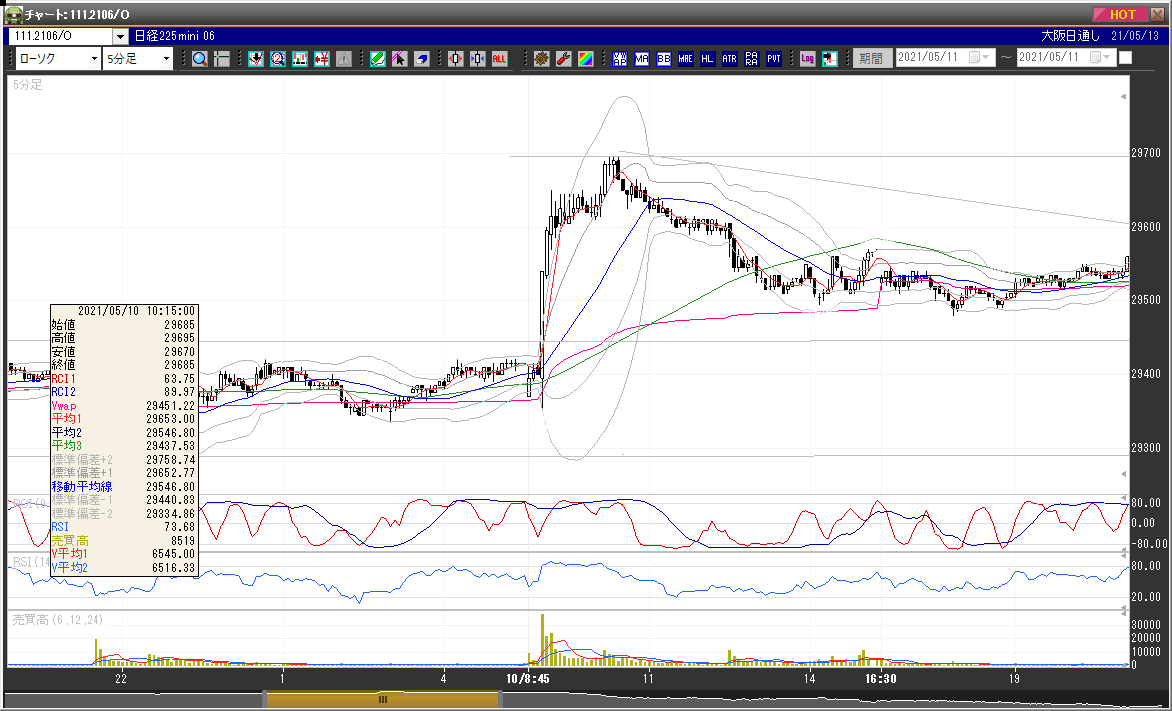This screenshot has height=711, width=1172.
Task: Click the 大阪日通し session label
Action: pyautogui.click(x=1071, y=36)
